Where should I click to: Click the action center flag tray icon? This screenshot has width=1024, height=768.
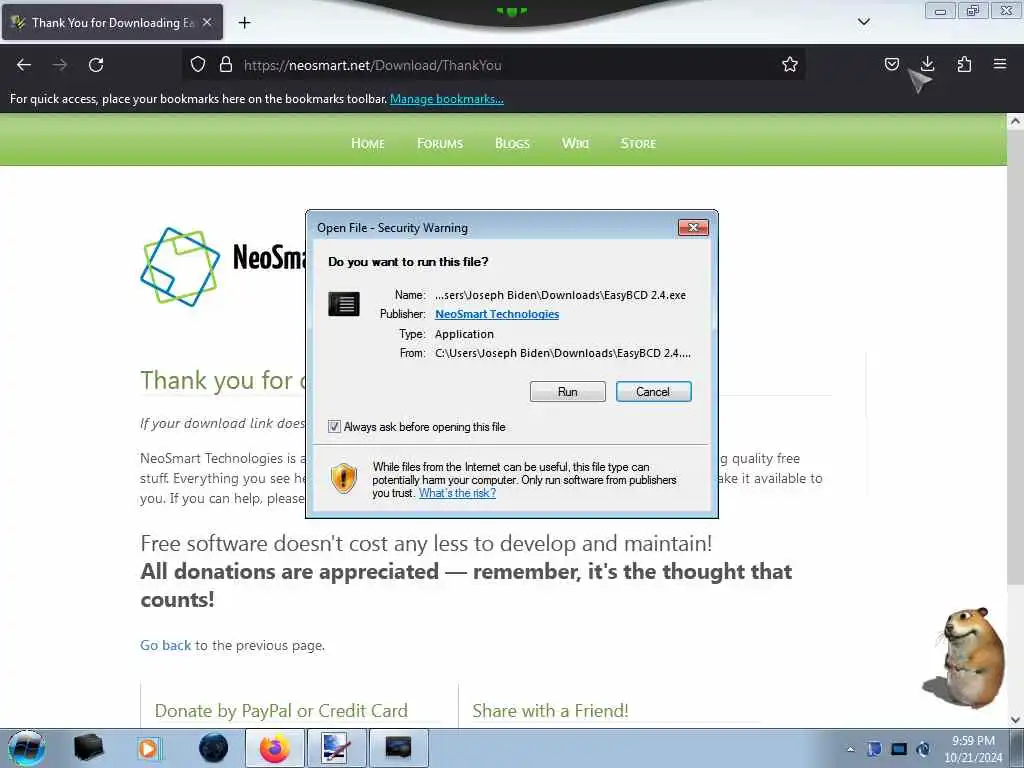(x=874, y=749)
